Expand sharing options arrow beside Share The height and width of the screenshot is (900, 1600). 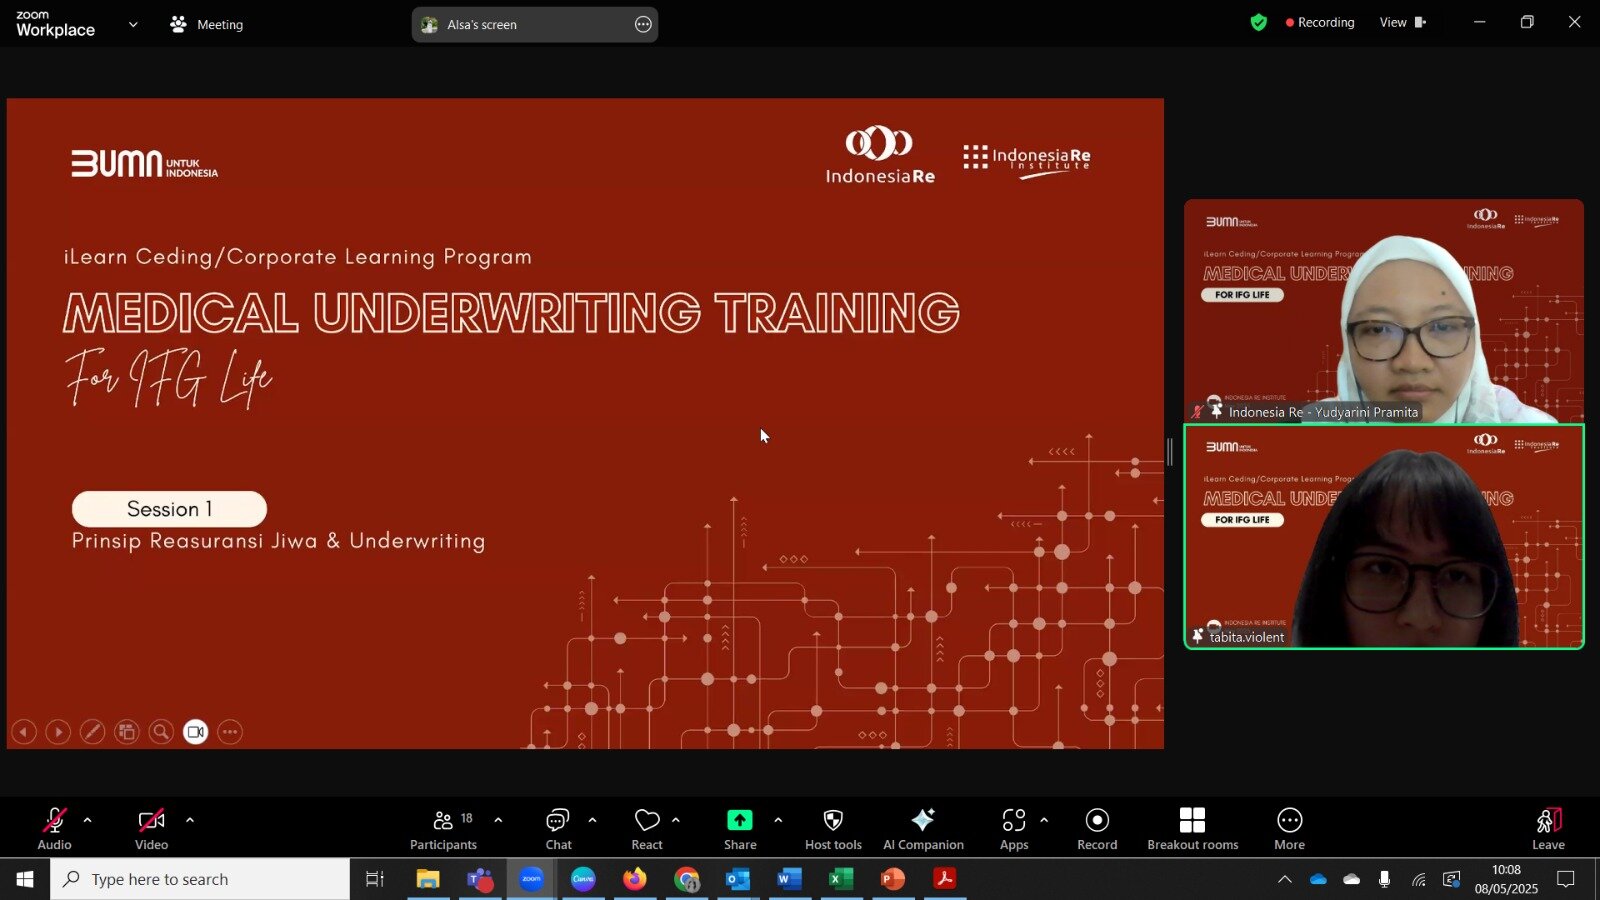pos(778,820)
